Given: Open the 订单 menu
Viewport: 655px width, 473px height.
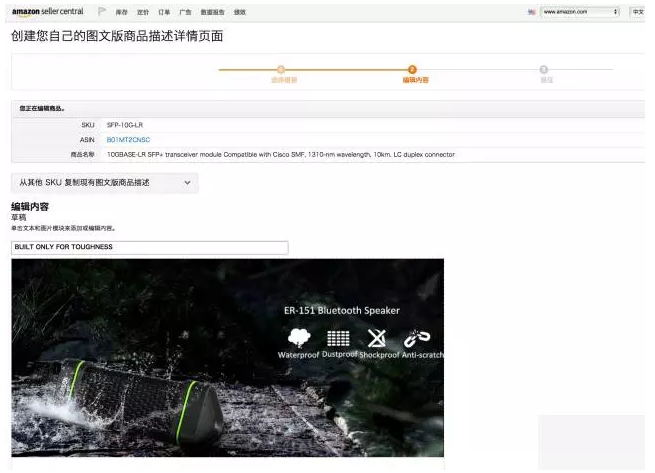Looking at the screenshot, I should (x=164, y=12).
